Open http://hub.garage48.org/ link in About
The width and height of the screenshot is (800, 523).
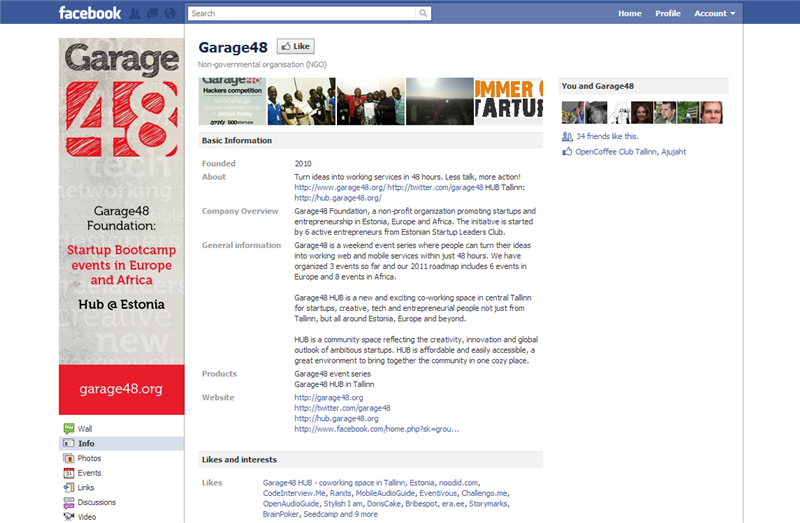pyautogui.click(x=338, y=198)
